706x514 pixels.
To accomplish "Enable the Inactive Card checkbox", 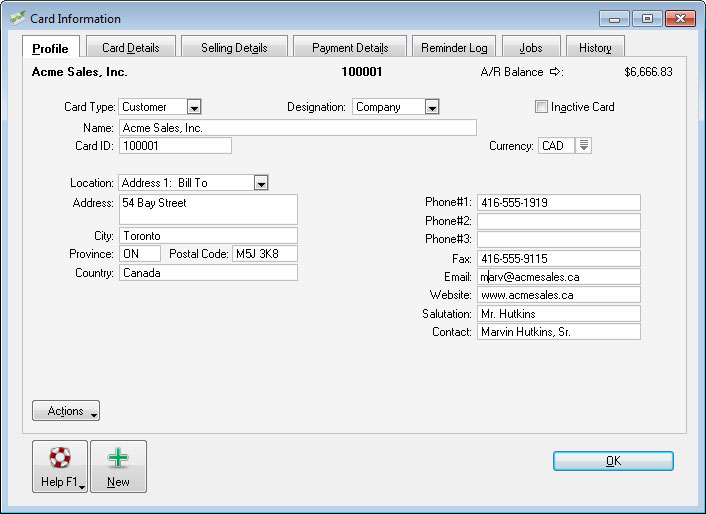I will (541, 107).
